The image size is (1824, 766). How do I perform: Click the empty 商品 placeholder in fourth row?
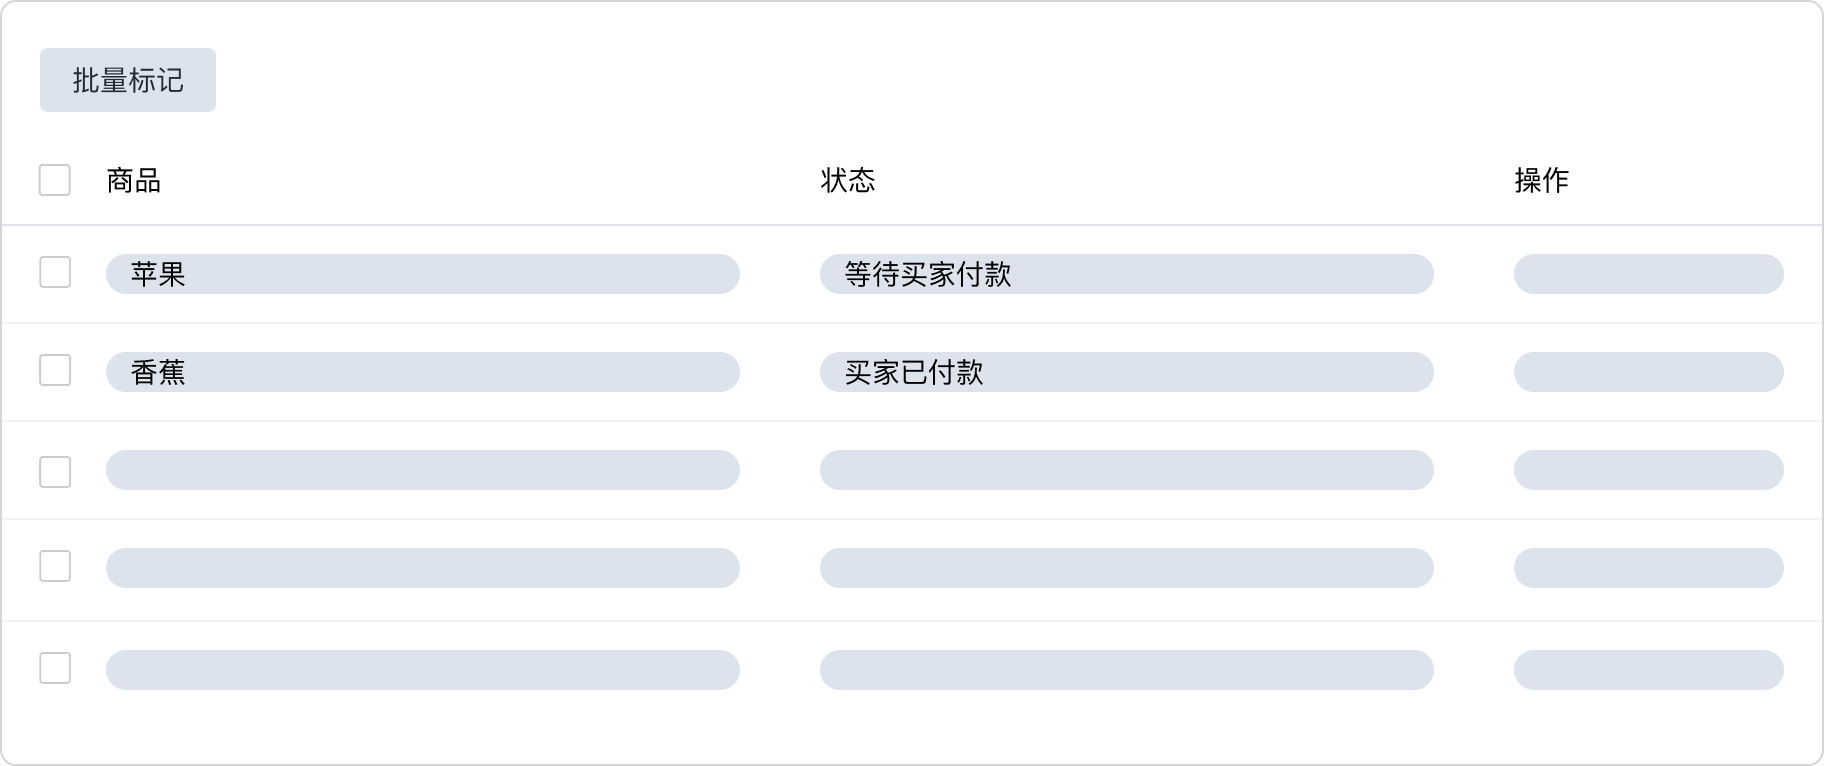coord(422,568)
